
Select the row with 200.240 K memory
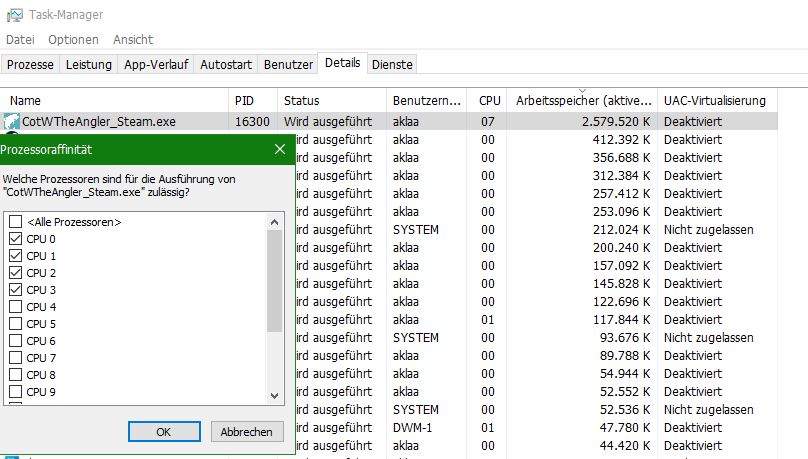[x=536, y=248]
